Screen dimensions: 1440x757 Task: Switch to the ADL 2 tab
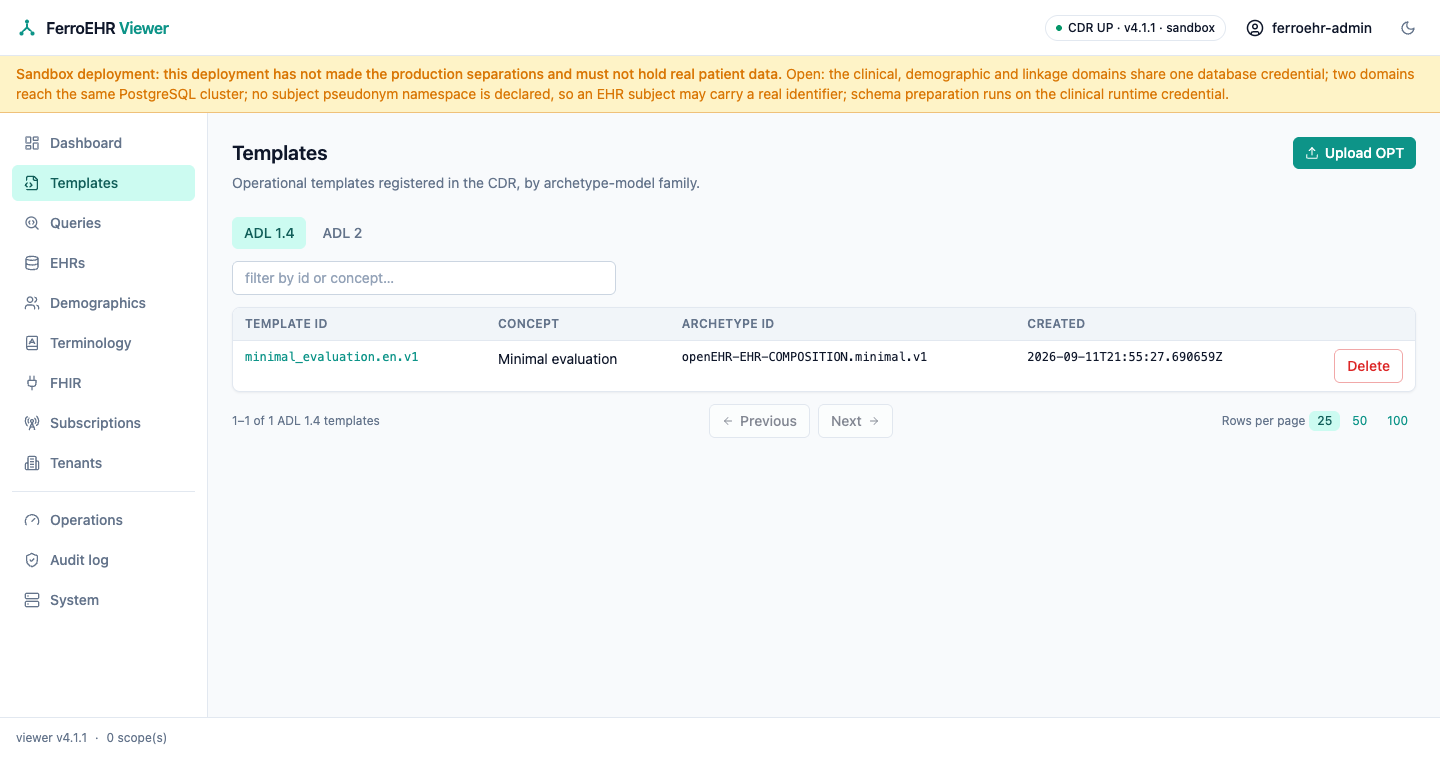(x=342, y=233)
